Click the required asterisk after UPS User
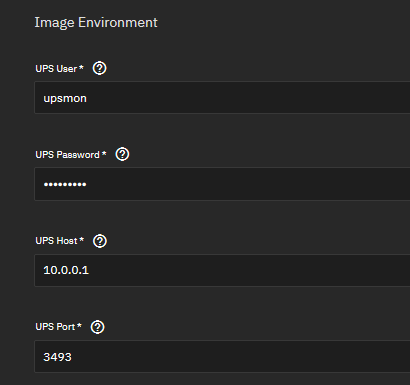This screenshot has height=385, width=410. pyautogui.click(x=81, y=68)
